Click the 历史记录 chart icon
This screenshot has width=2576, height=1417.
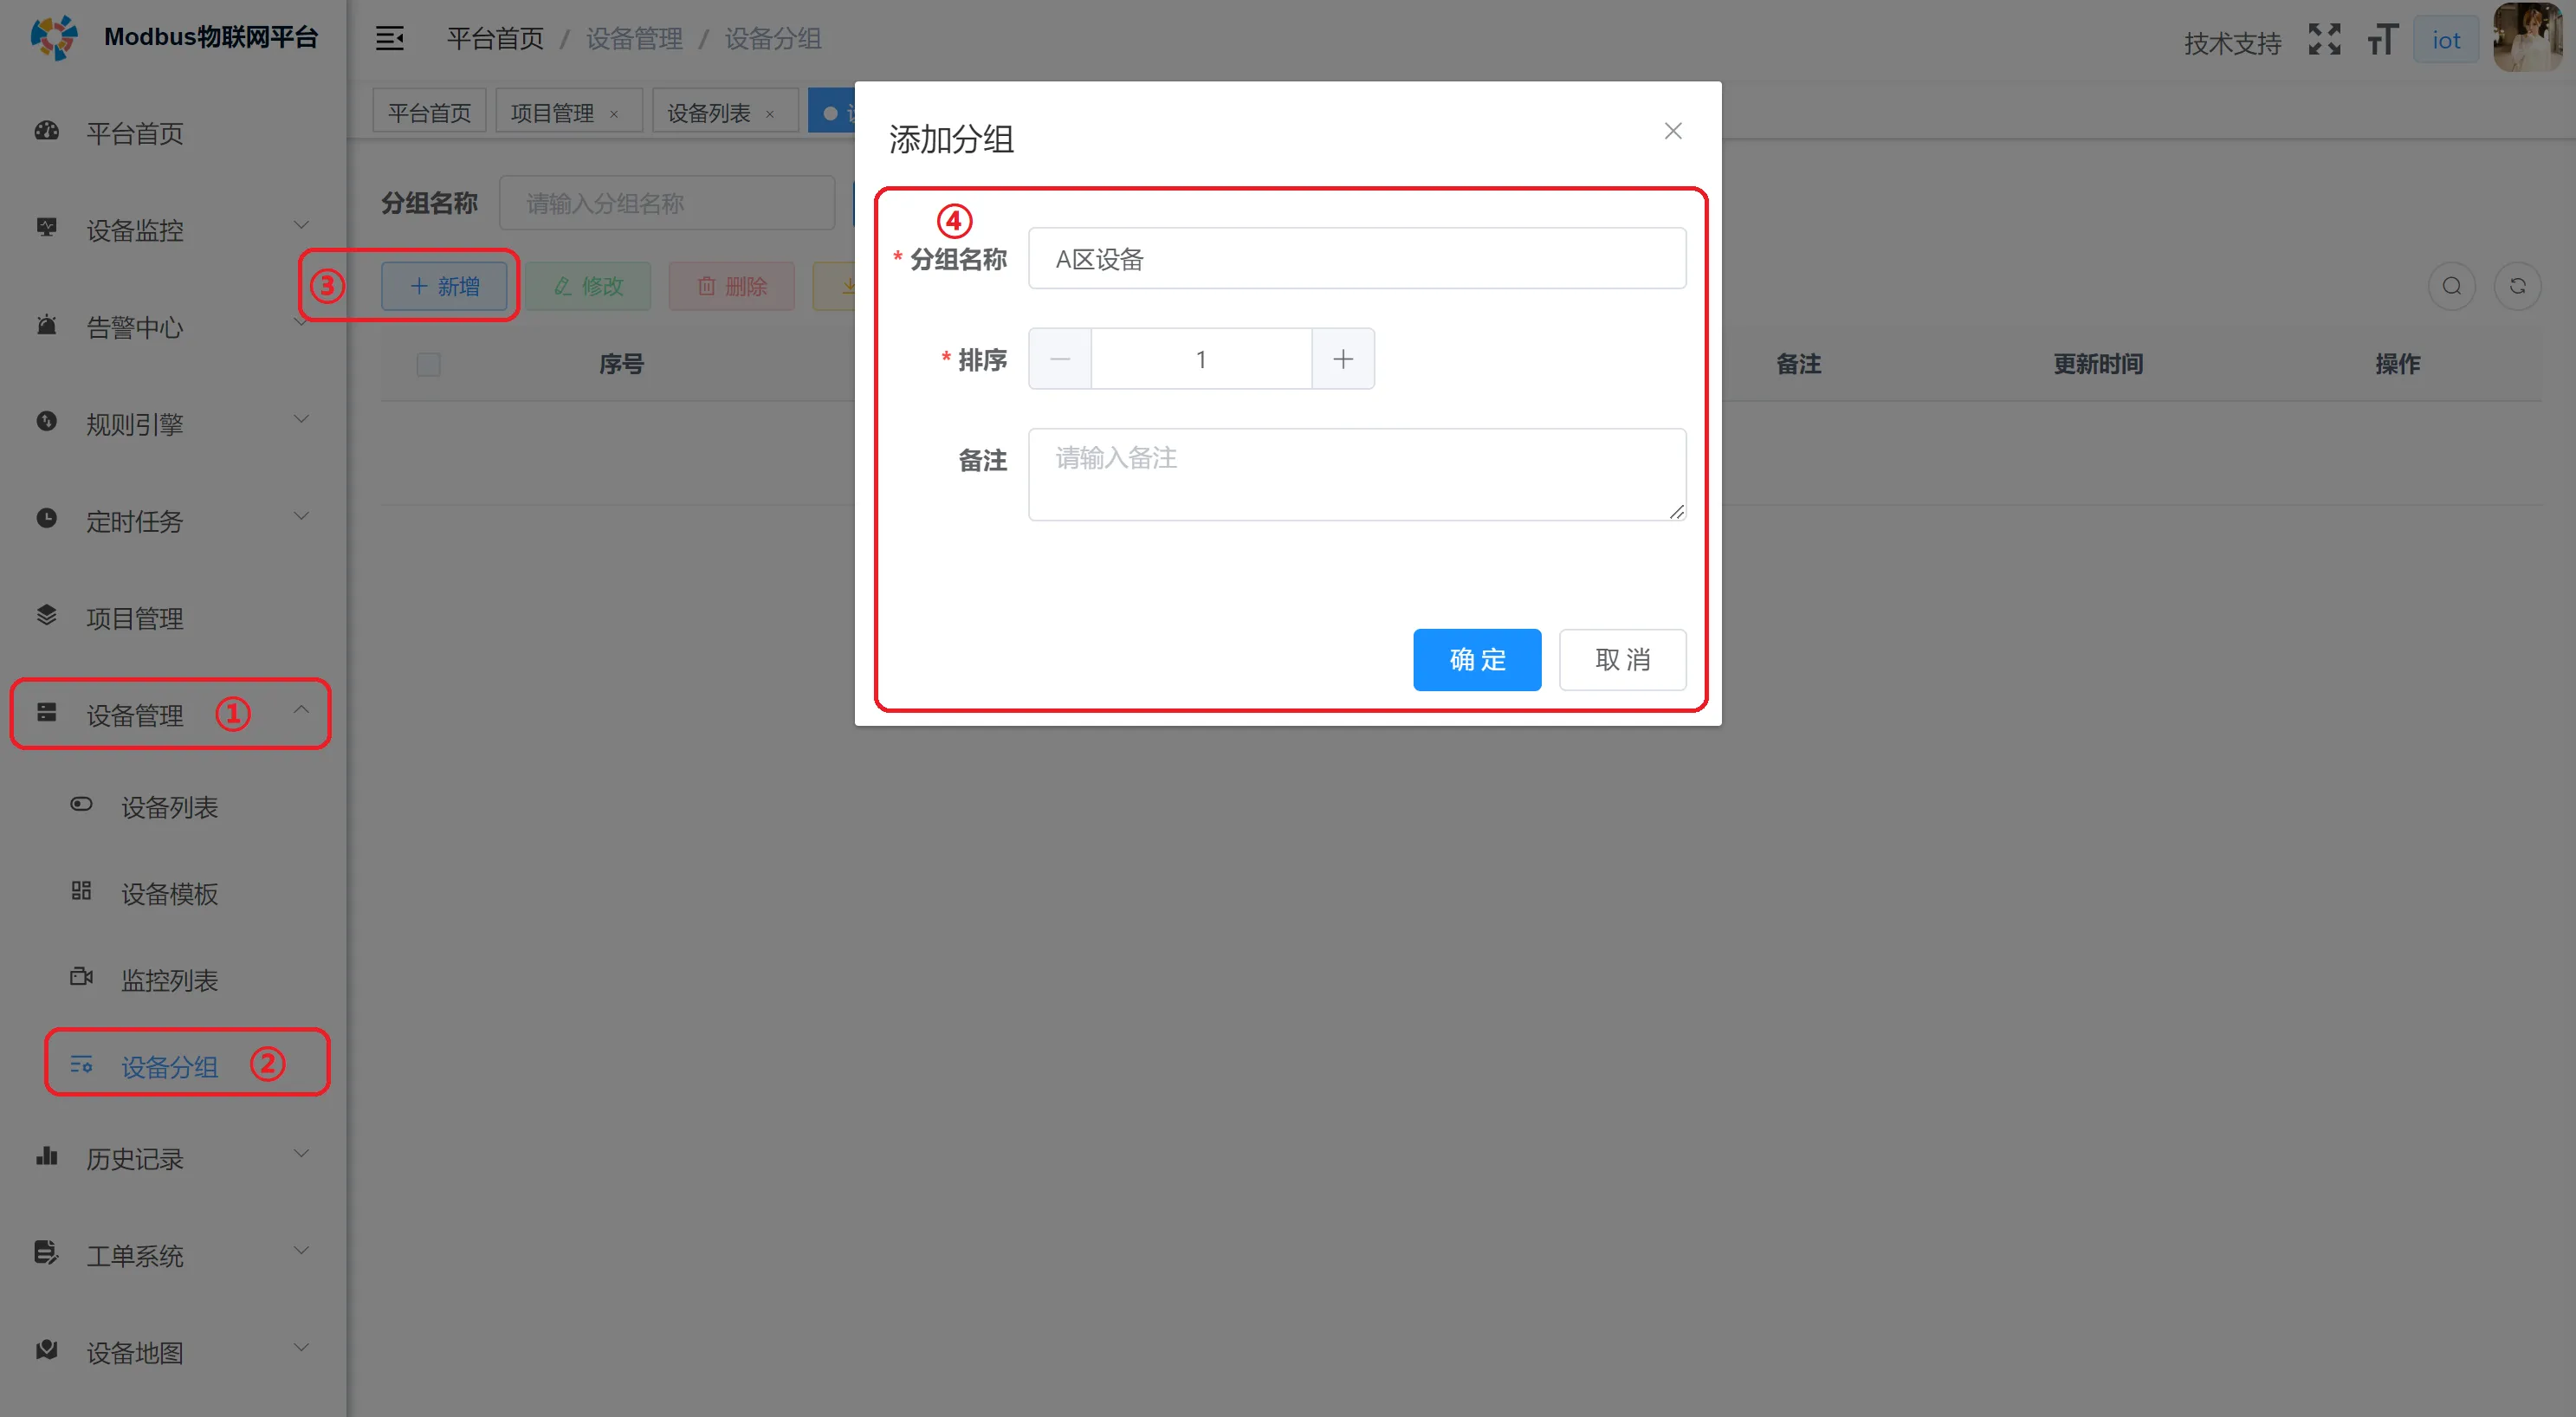click(47, 1156)
